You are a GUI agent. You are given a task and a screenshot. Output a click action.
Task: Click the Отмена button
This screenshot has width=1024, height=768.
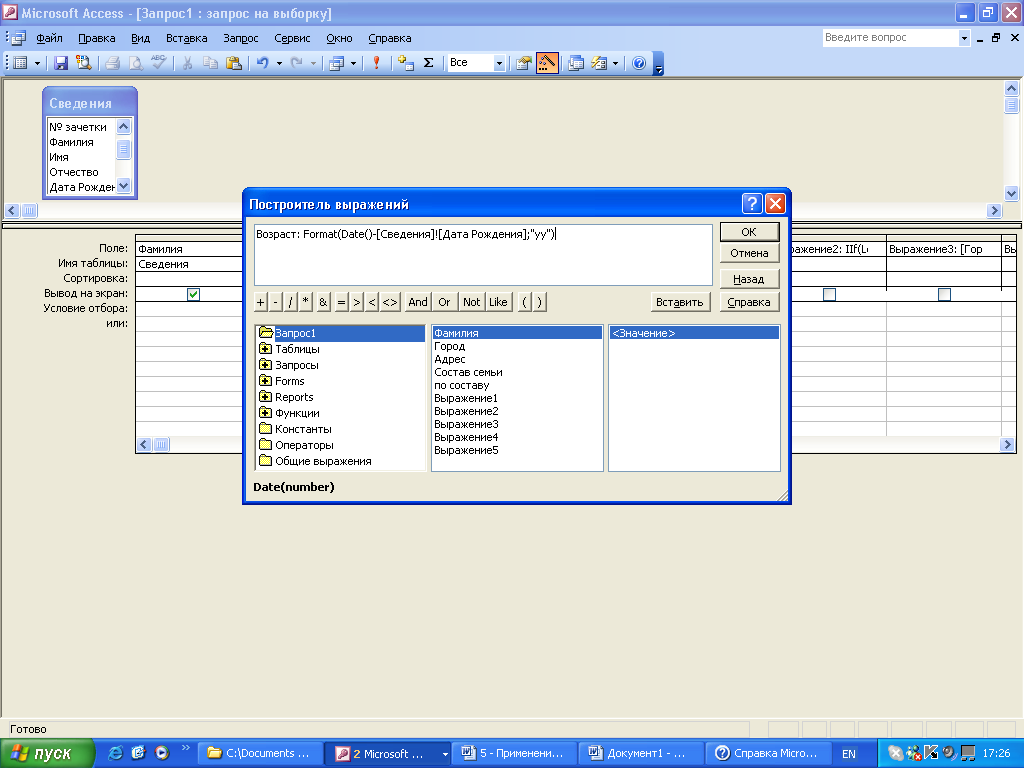749,253
